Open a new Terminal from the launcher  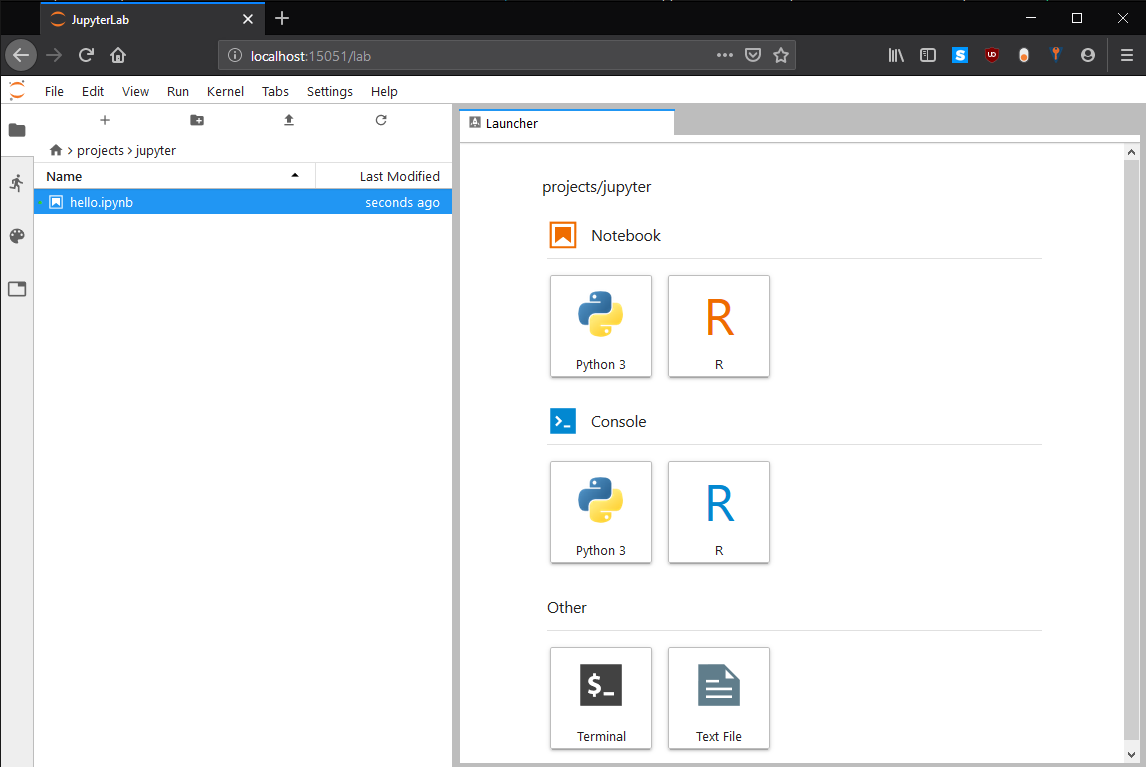tap(601, 698)
